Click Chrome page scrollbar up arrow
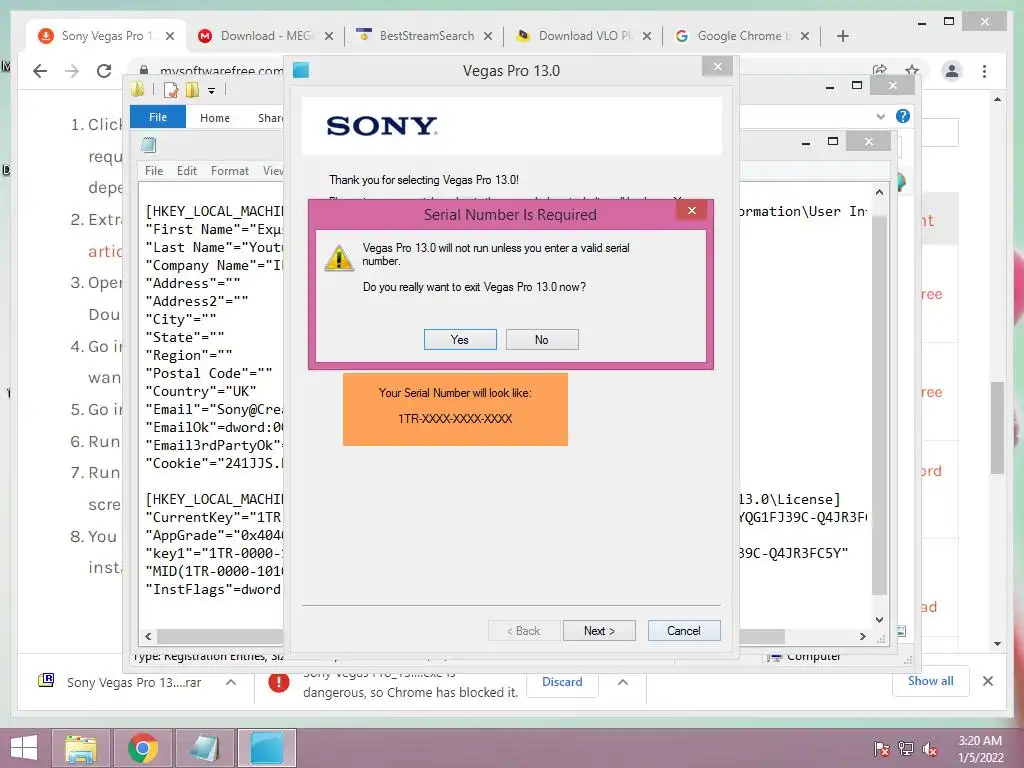The height and width of the screenshot is (768, 1024). (x=997, y=99)
